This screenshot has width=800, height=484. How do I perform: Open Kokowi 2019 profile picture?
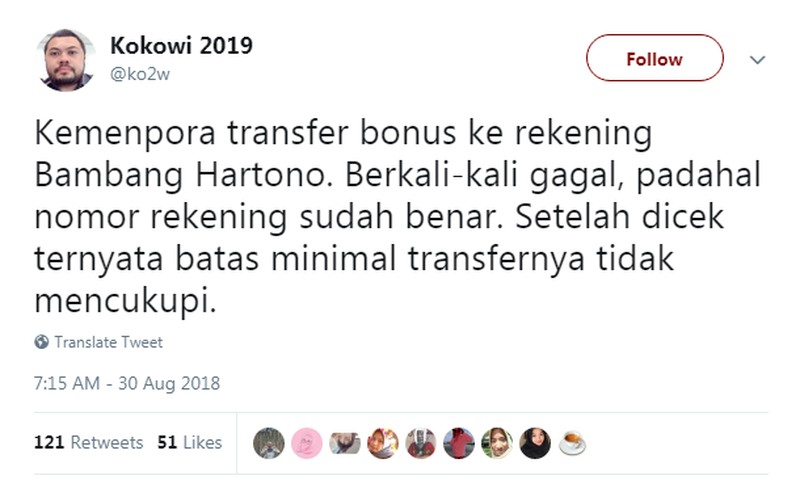pos(65,60)
